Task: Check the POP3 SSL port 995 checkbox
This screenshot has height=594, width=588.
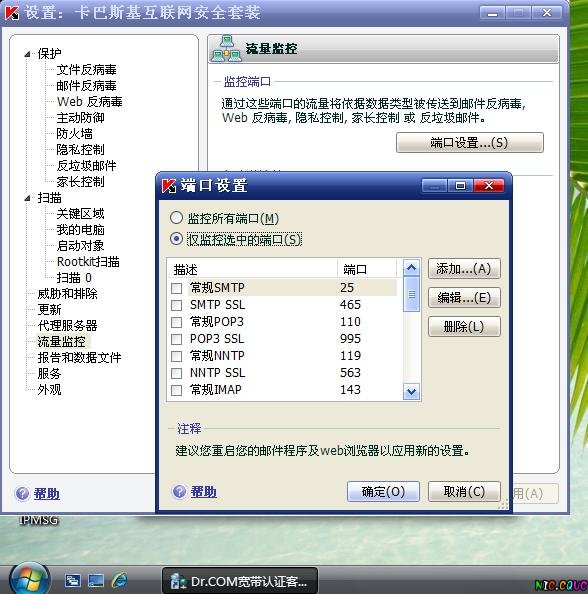Action: tap(177, 339)
